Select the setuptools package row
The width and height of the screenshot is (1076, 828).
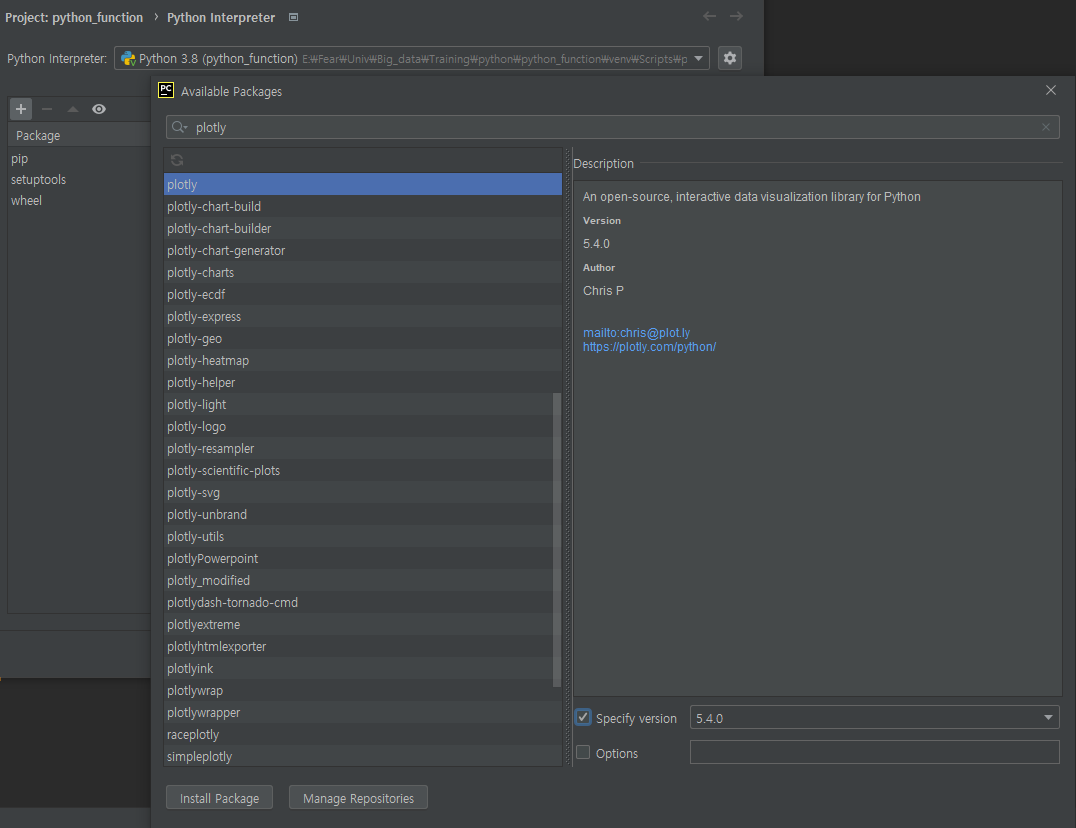tap(79, 180)
